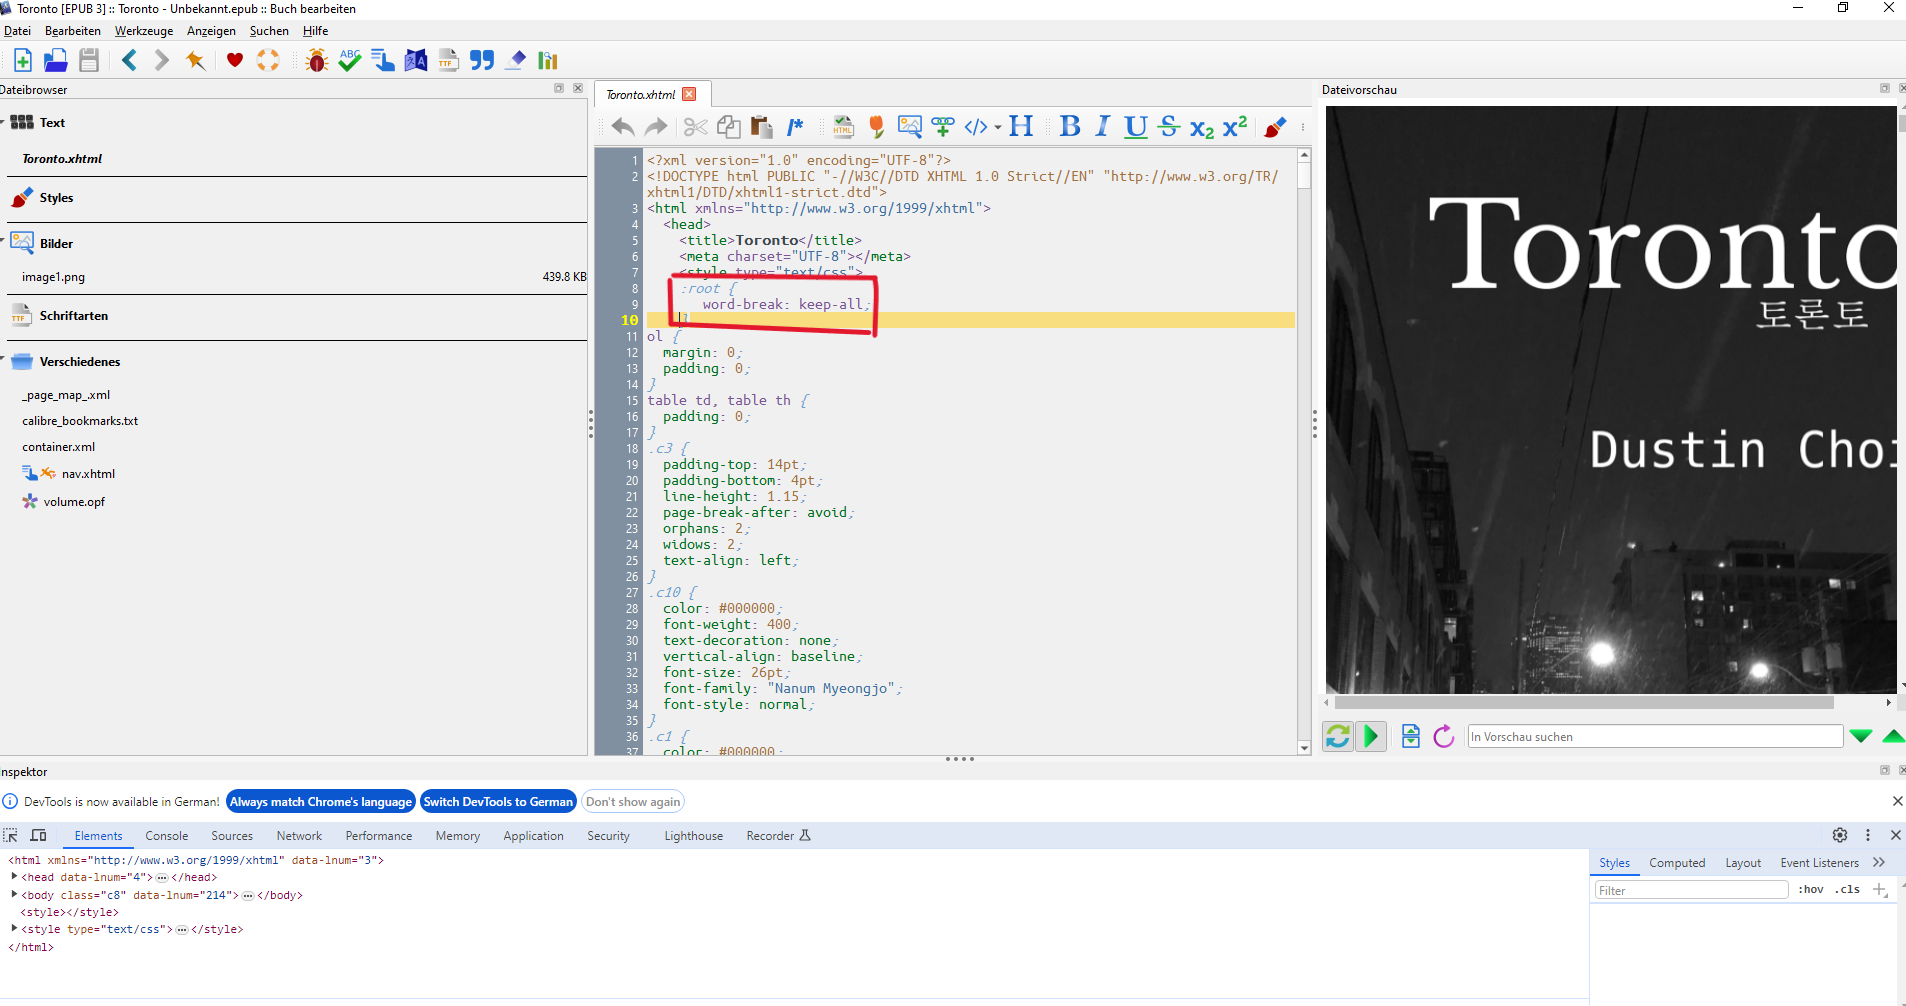The image size is (1906, 1006).
Task: Click the In Vorschau suchen search field
Action: coord(1654,737)
